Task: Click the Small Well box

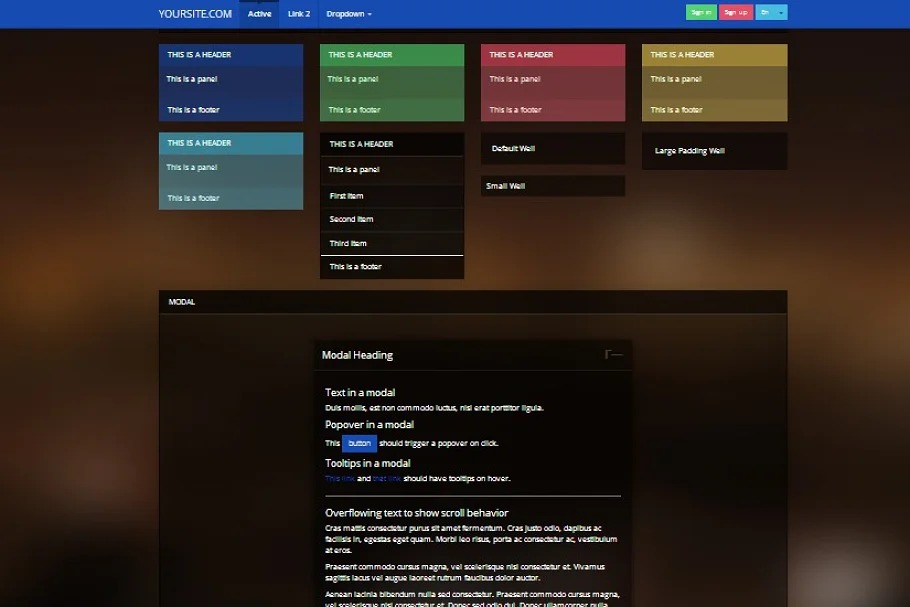Action: [x=552, y=186]
